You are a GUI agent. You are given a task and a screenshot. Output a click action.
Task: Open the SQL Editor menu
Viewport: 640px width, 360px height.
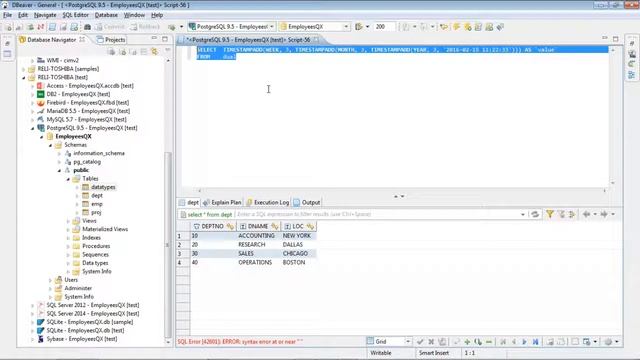(76, 15)
